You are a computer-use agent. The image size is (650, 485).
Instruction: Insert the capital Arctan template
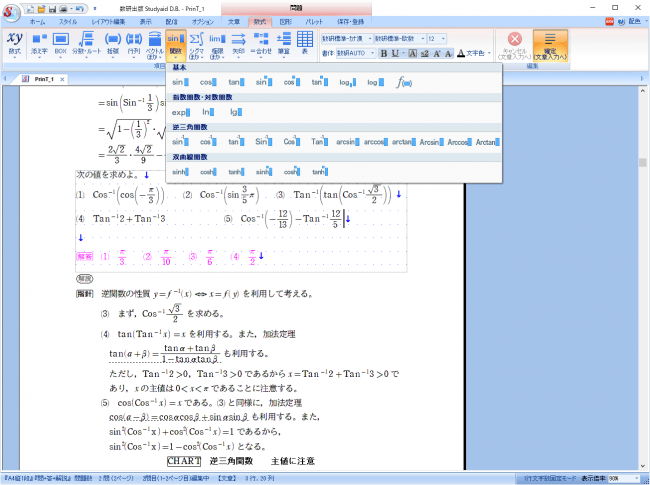488,142
